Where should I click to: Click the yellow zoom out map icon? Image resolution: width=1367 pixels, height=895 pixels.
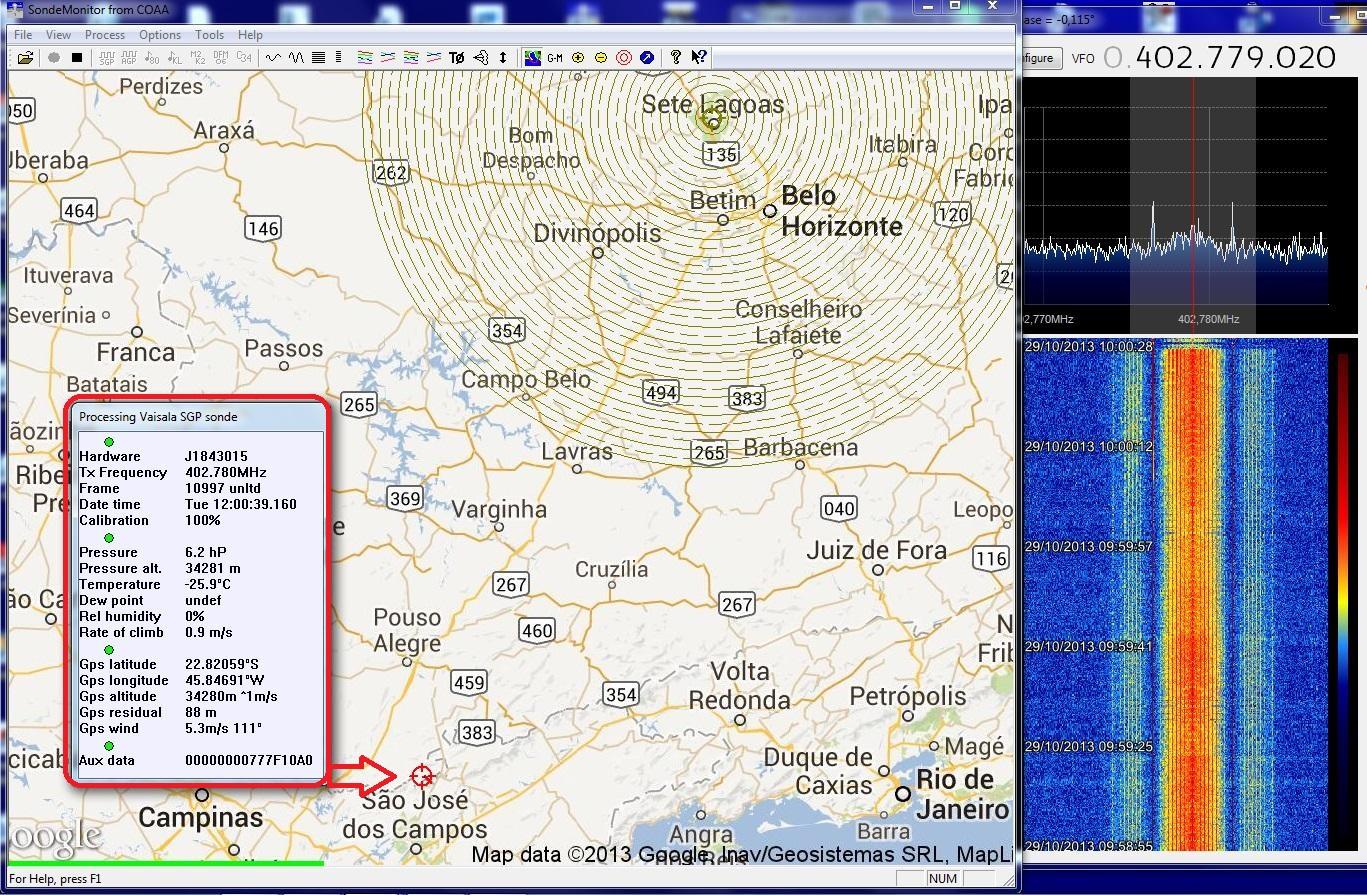click(601, 58)
